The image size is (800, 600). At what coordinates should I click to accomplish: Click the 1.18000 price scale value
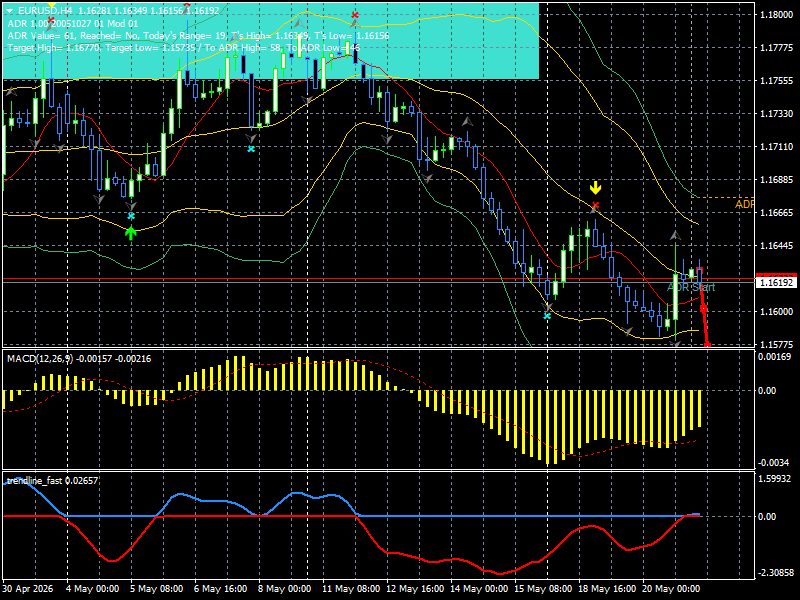pos(777,15)
